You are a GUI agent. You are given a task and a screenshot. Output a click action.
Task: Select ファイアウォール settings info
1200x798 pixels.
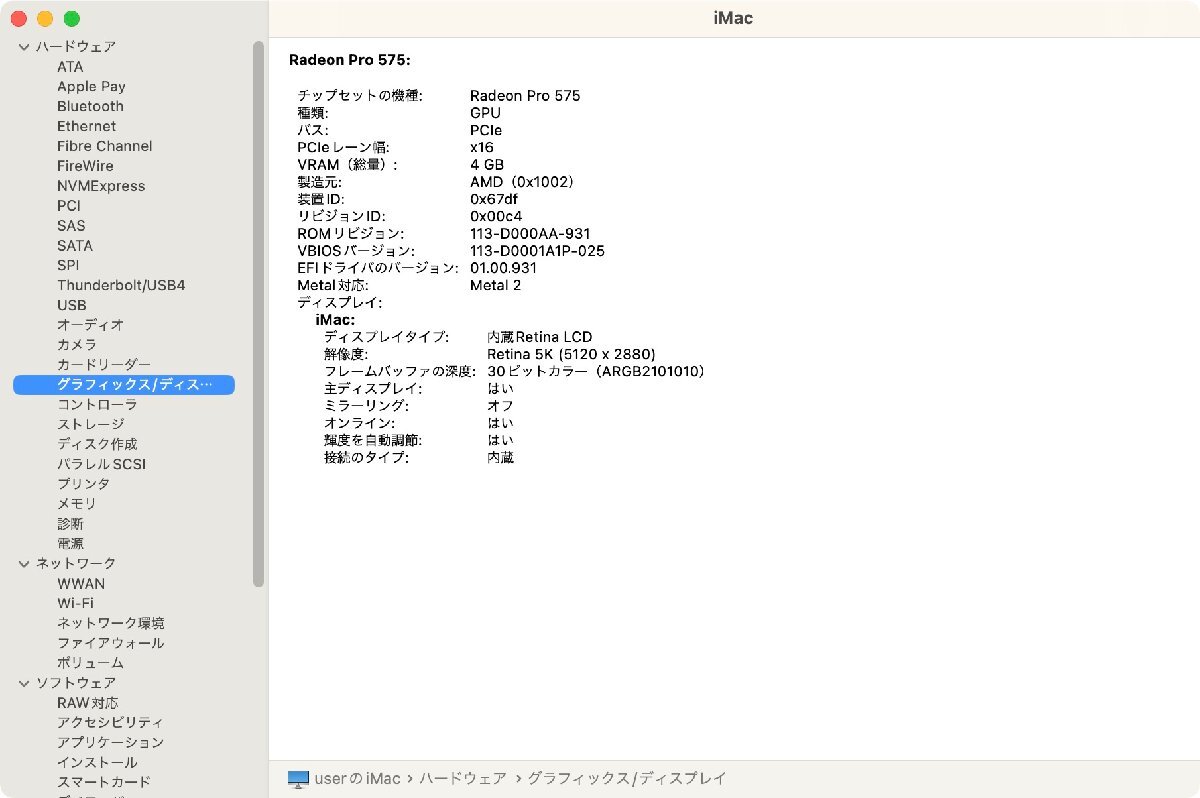pyautogui.click(x=110, y=643)
